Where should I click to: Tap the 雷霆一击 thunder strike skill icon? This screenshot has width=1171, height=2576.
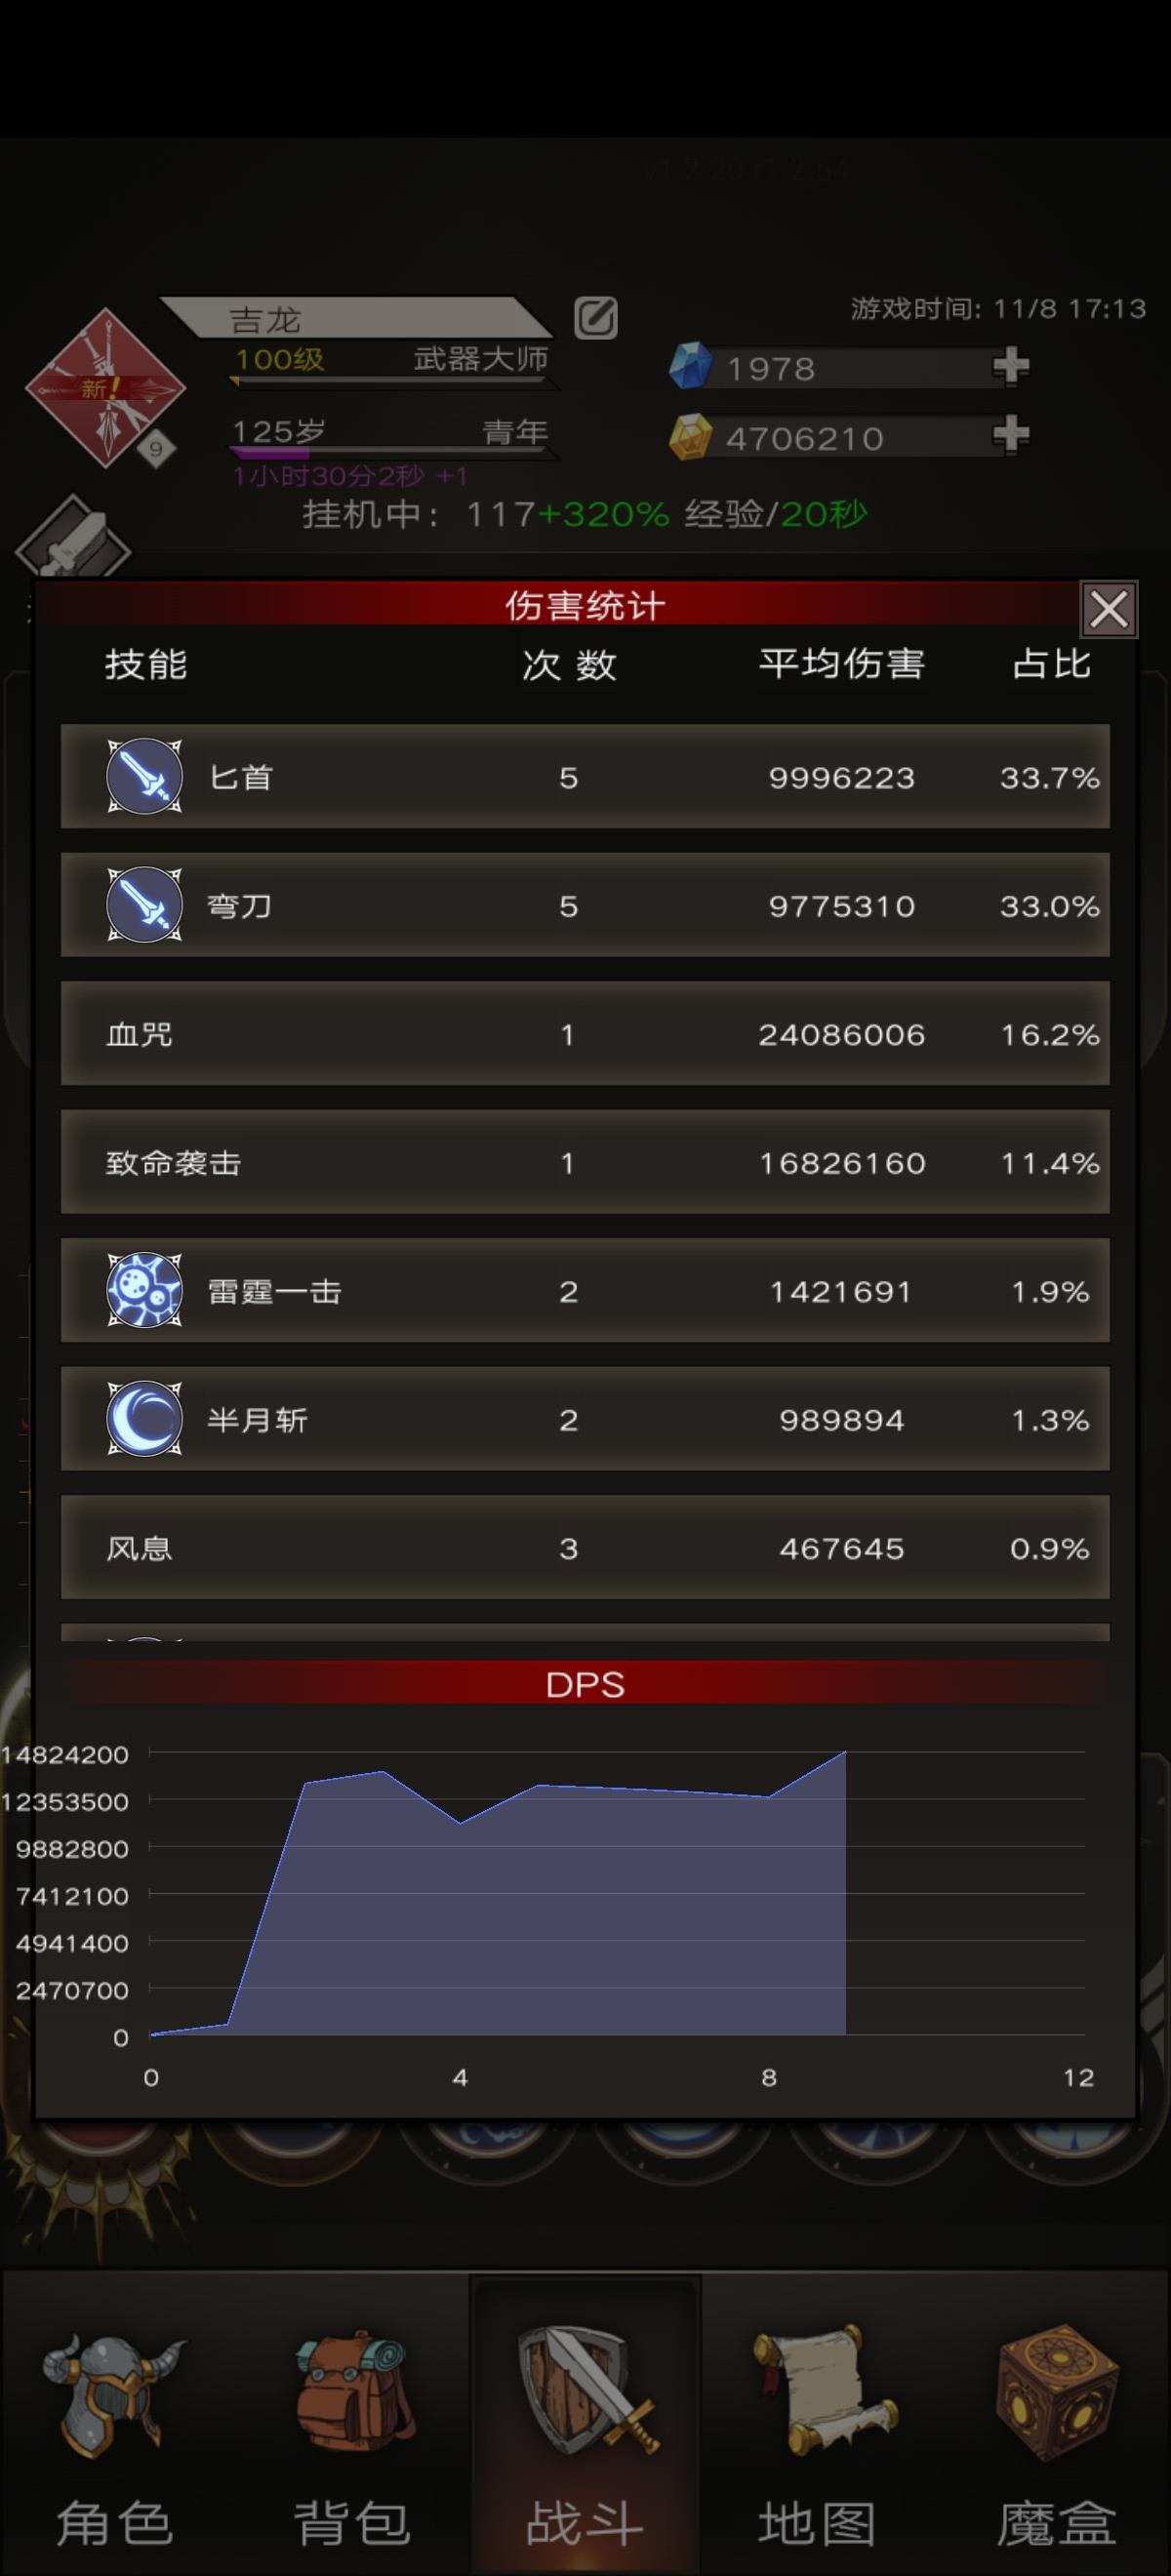click(x=145, y=1290)
